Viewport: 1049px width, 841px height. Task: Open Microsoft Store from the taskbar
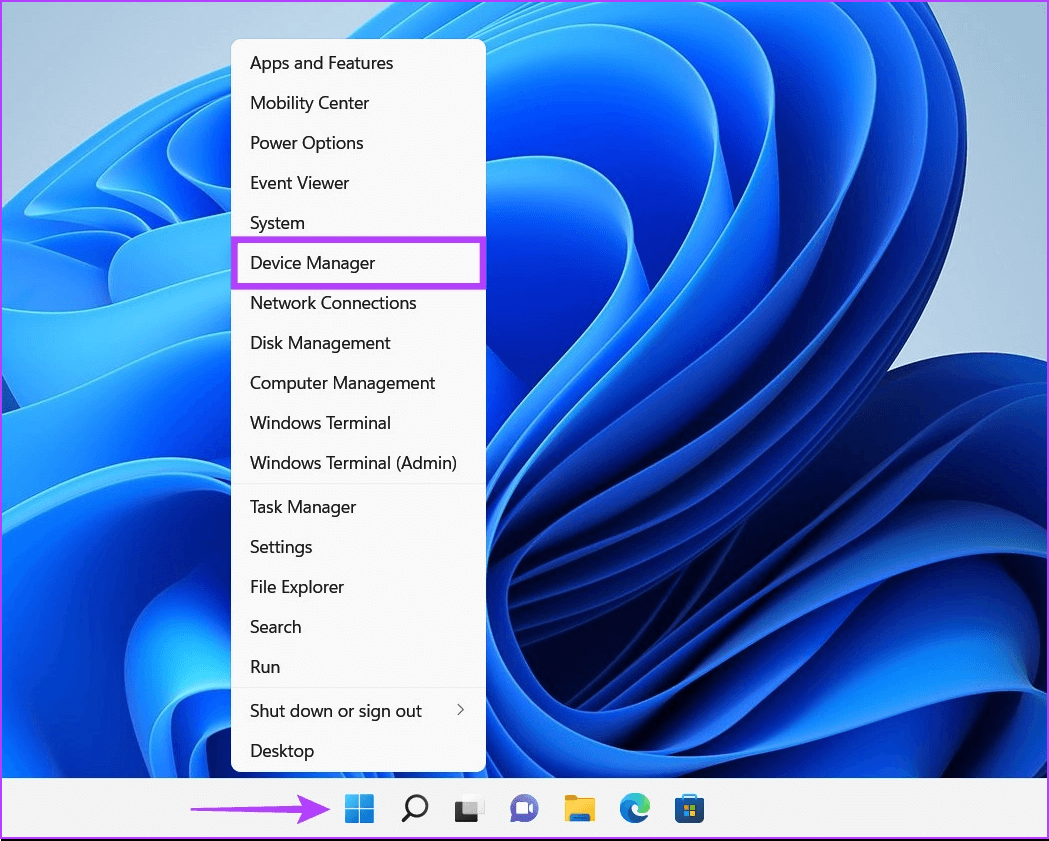coord(689,808)
